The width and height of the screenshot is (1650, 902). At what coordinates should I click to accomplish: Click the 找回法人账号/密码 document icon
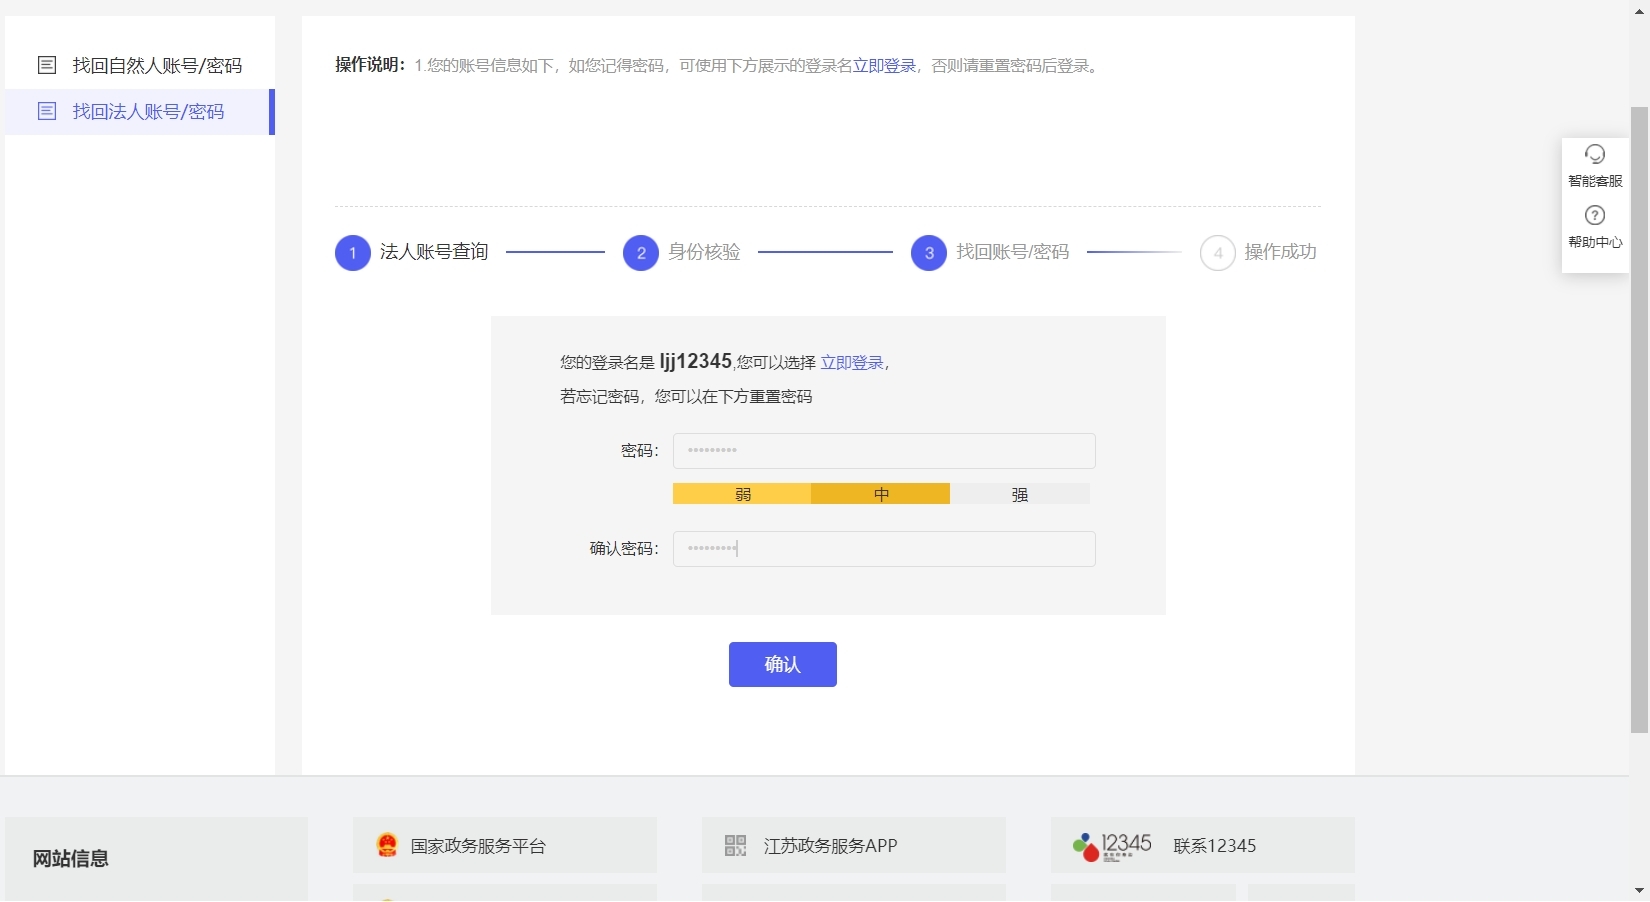(47, 111)
